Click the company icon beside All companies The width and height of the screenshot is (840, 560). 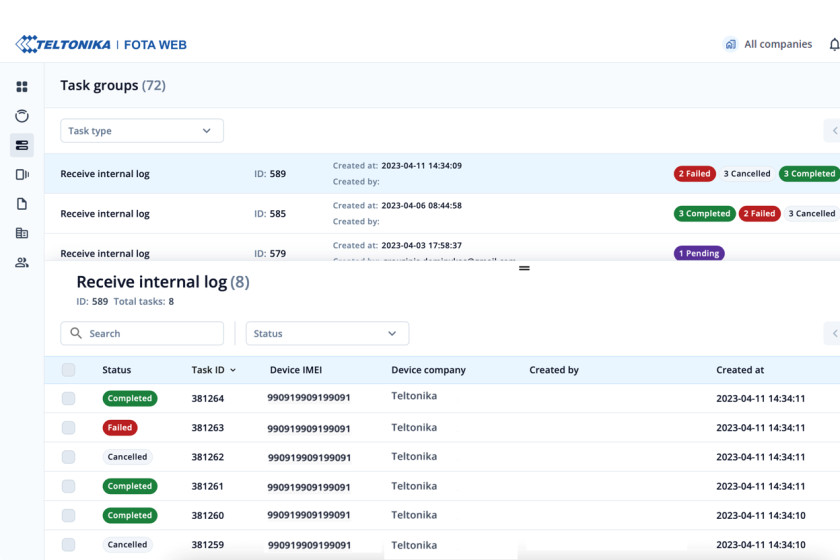[730, 44]
